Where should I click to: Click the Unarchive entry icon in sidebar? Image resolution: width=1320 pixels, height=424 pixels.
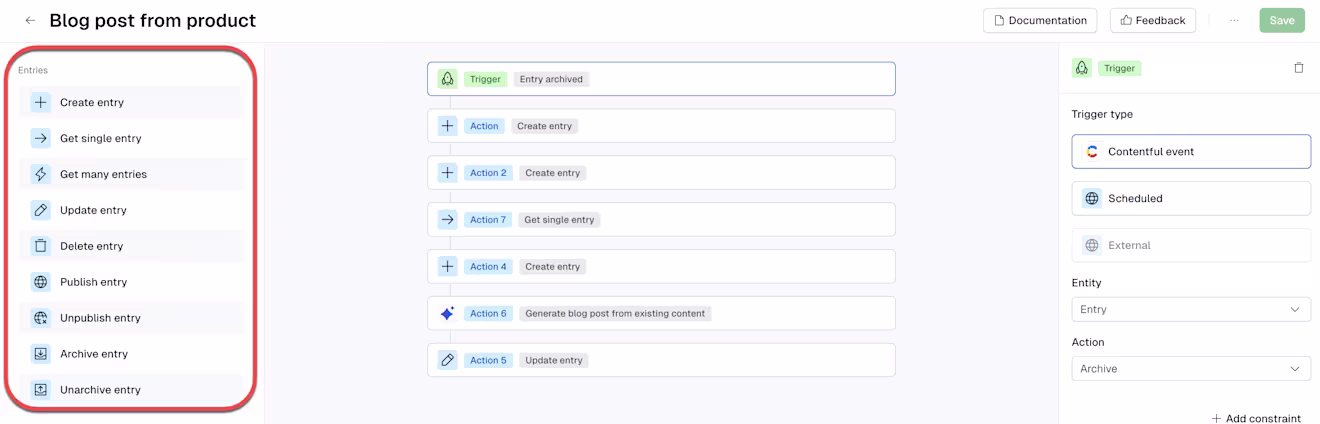(41, 390)
